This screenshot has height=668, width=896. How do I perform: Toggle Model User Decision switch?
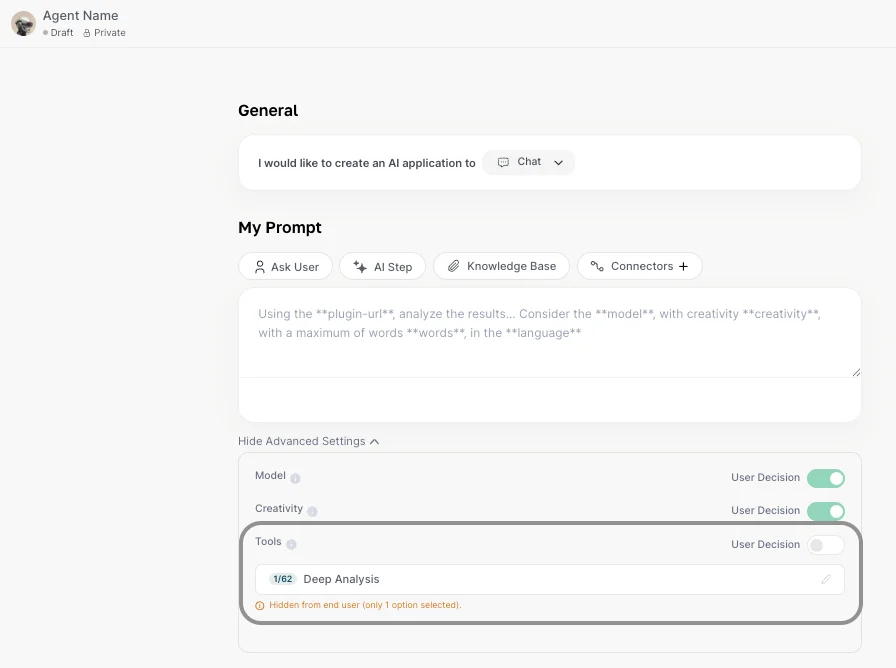826,478
